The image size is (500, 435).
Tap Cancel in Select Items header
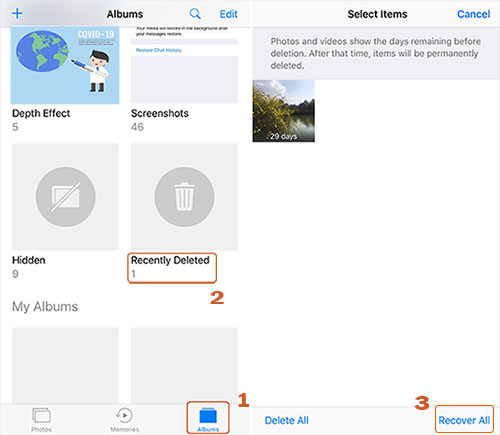point(473,14)
